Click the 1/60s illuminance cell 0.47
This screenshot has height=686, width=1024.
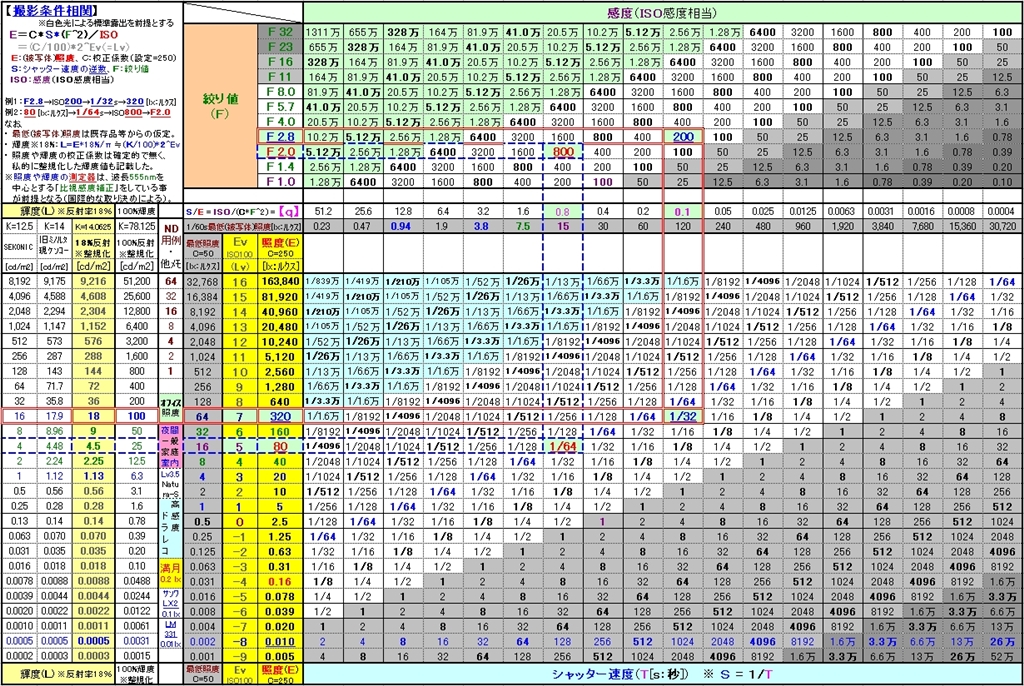(363, 226)
